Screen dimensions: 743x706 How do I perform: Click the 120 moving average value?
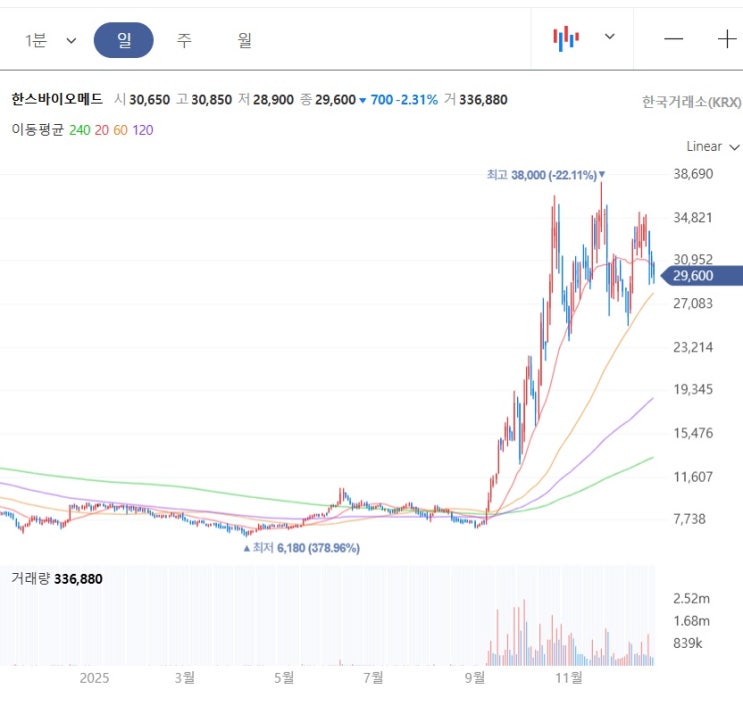[x=143, y=130]
